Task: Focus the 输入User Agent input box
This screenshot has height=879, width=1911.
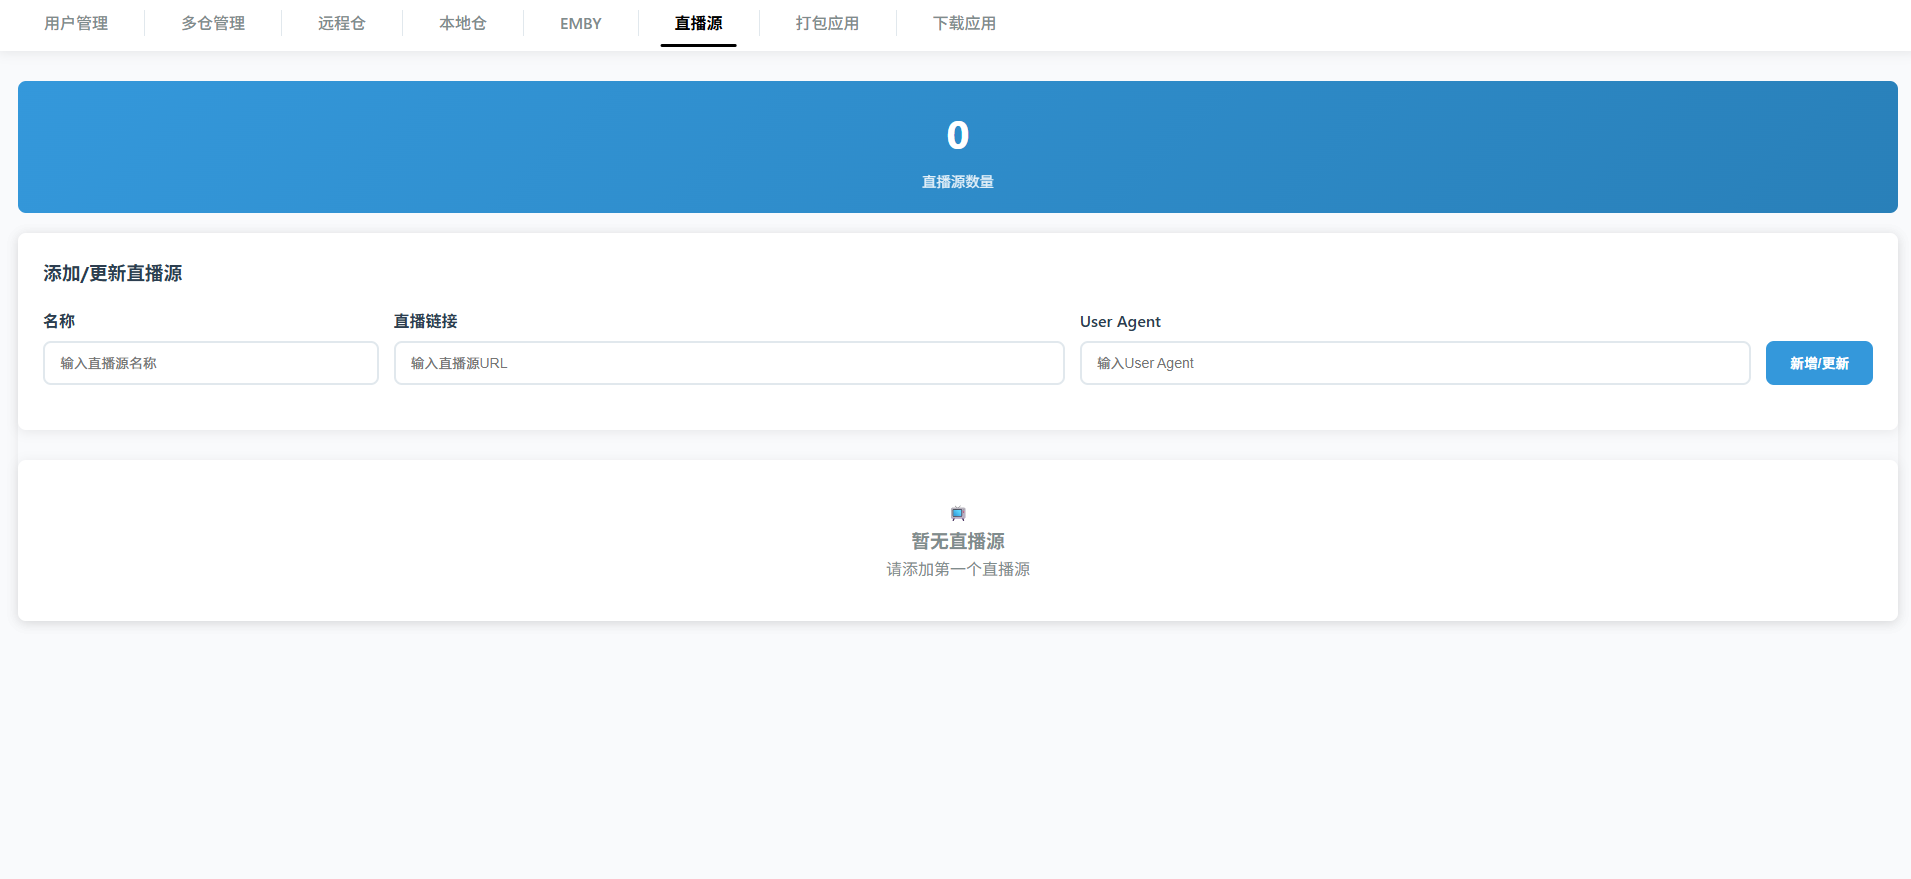Action: (1415, 363)
